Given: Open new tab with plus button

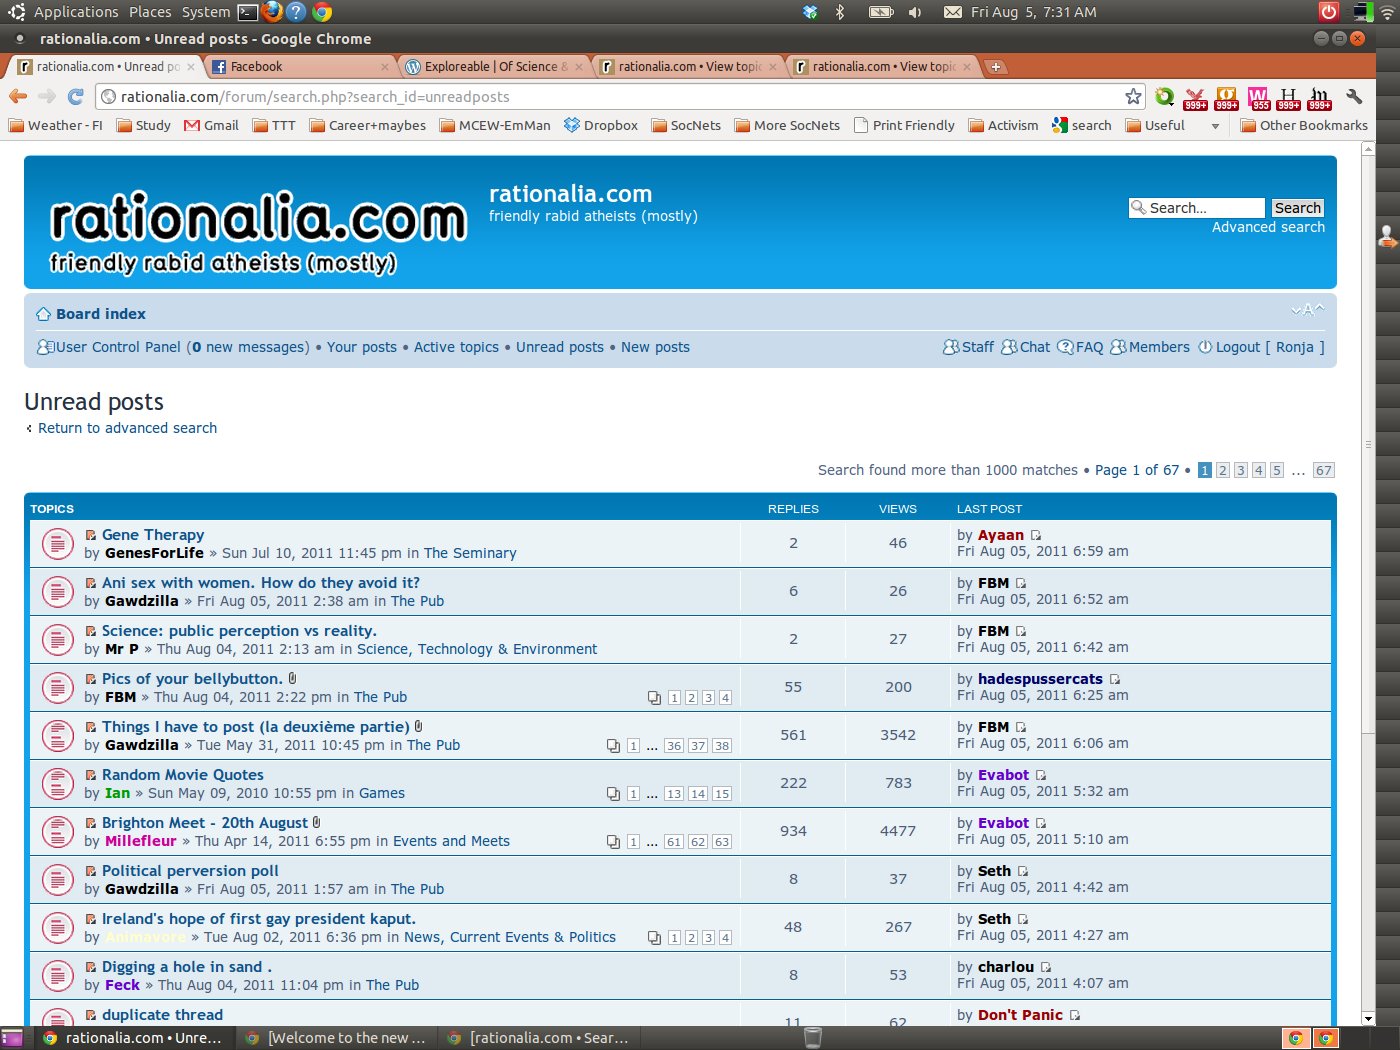Looking at the screenshot, I should 995,67.
